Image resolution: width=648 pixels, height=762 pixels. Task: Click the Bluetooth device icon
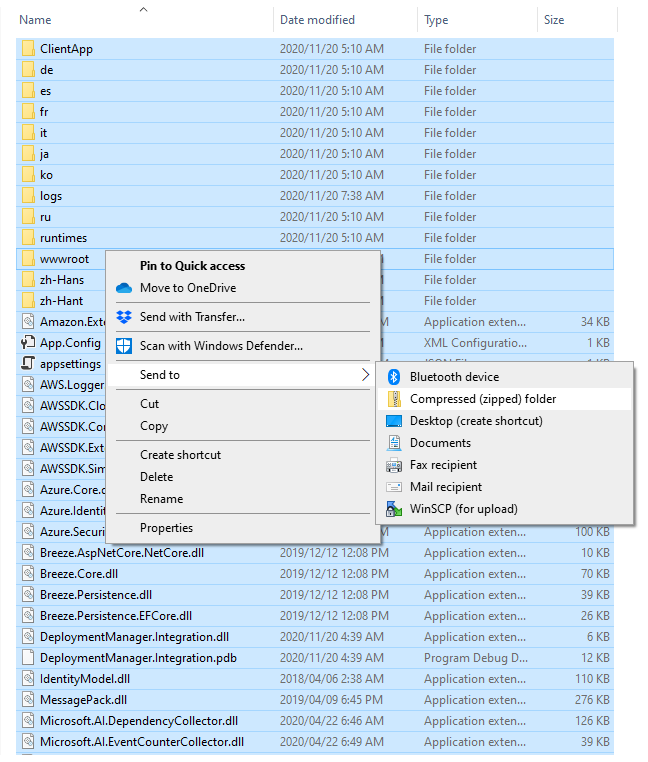pyautogui.click(x=394, y=377)
